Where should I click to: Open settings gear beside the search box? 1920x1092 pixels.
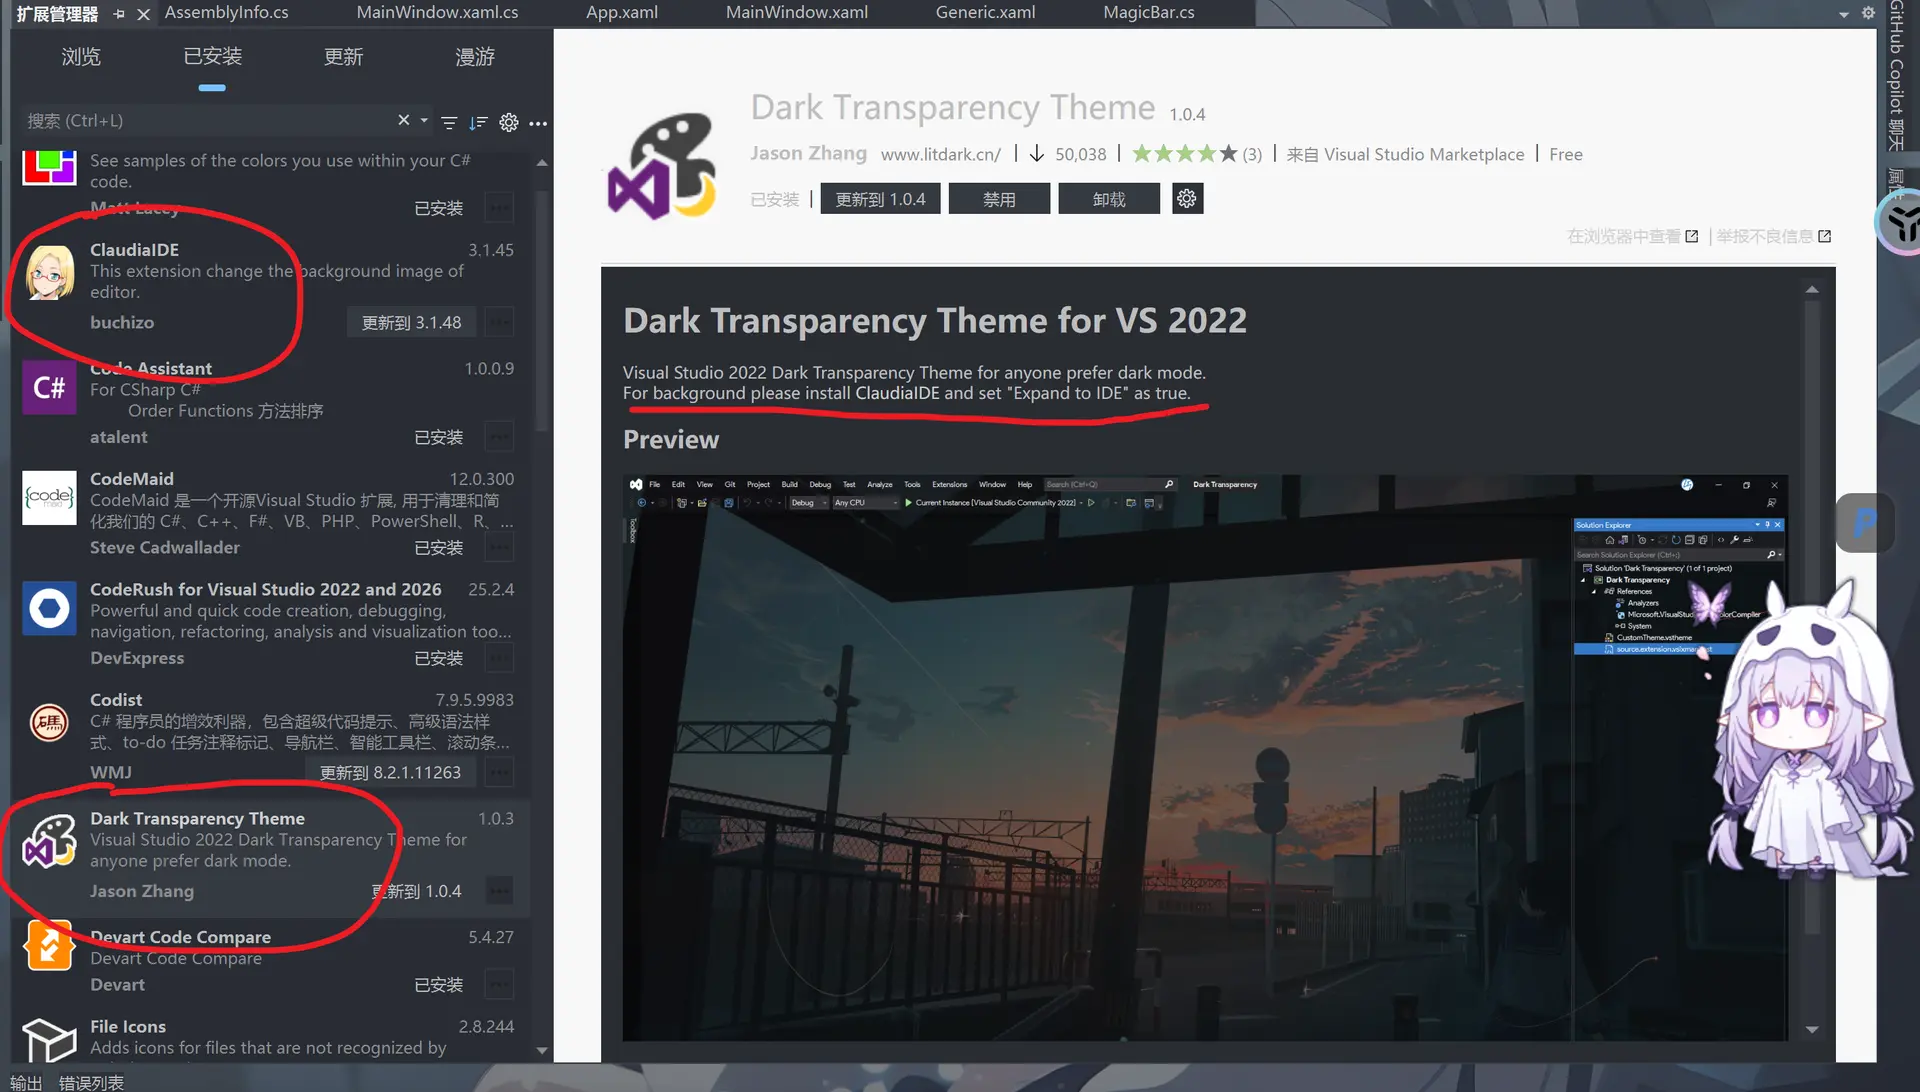coord(509,122)
